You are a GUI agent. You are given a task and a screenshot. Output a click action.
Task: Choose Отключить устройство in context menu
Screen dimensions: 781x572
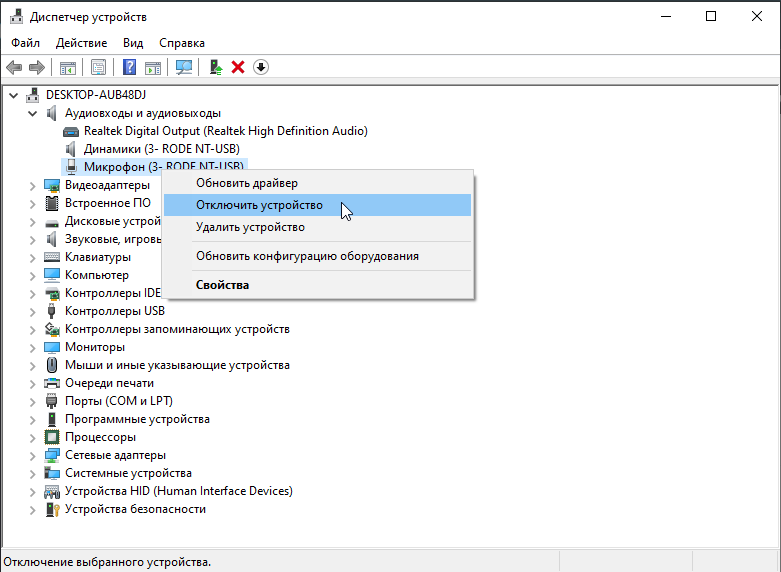[x=259, y=205]
